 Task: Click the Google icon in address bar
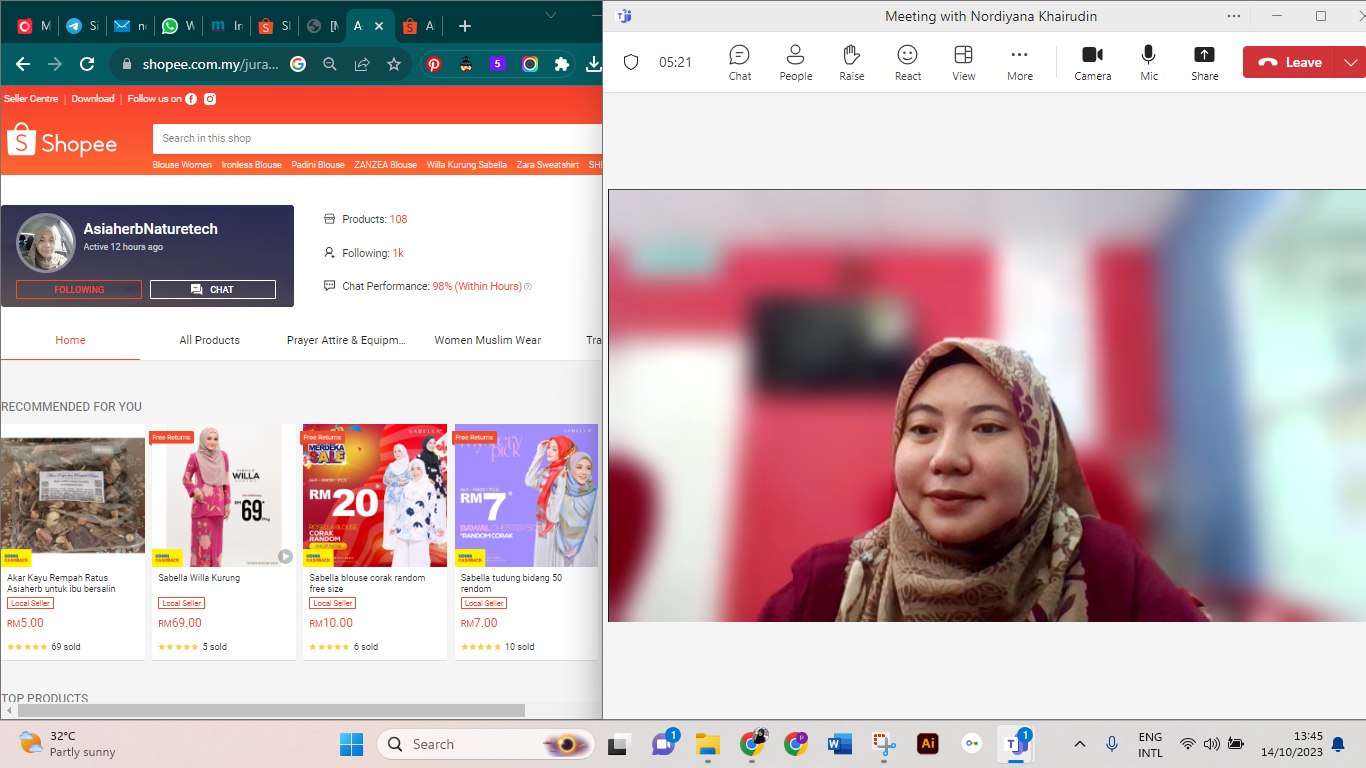tap(297, 64)
